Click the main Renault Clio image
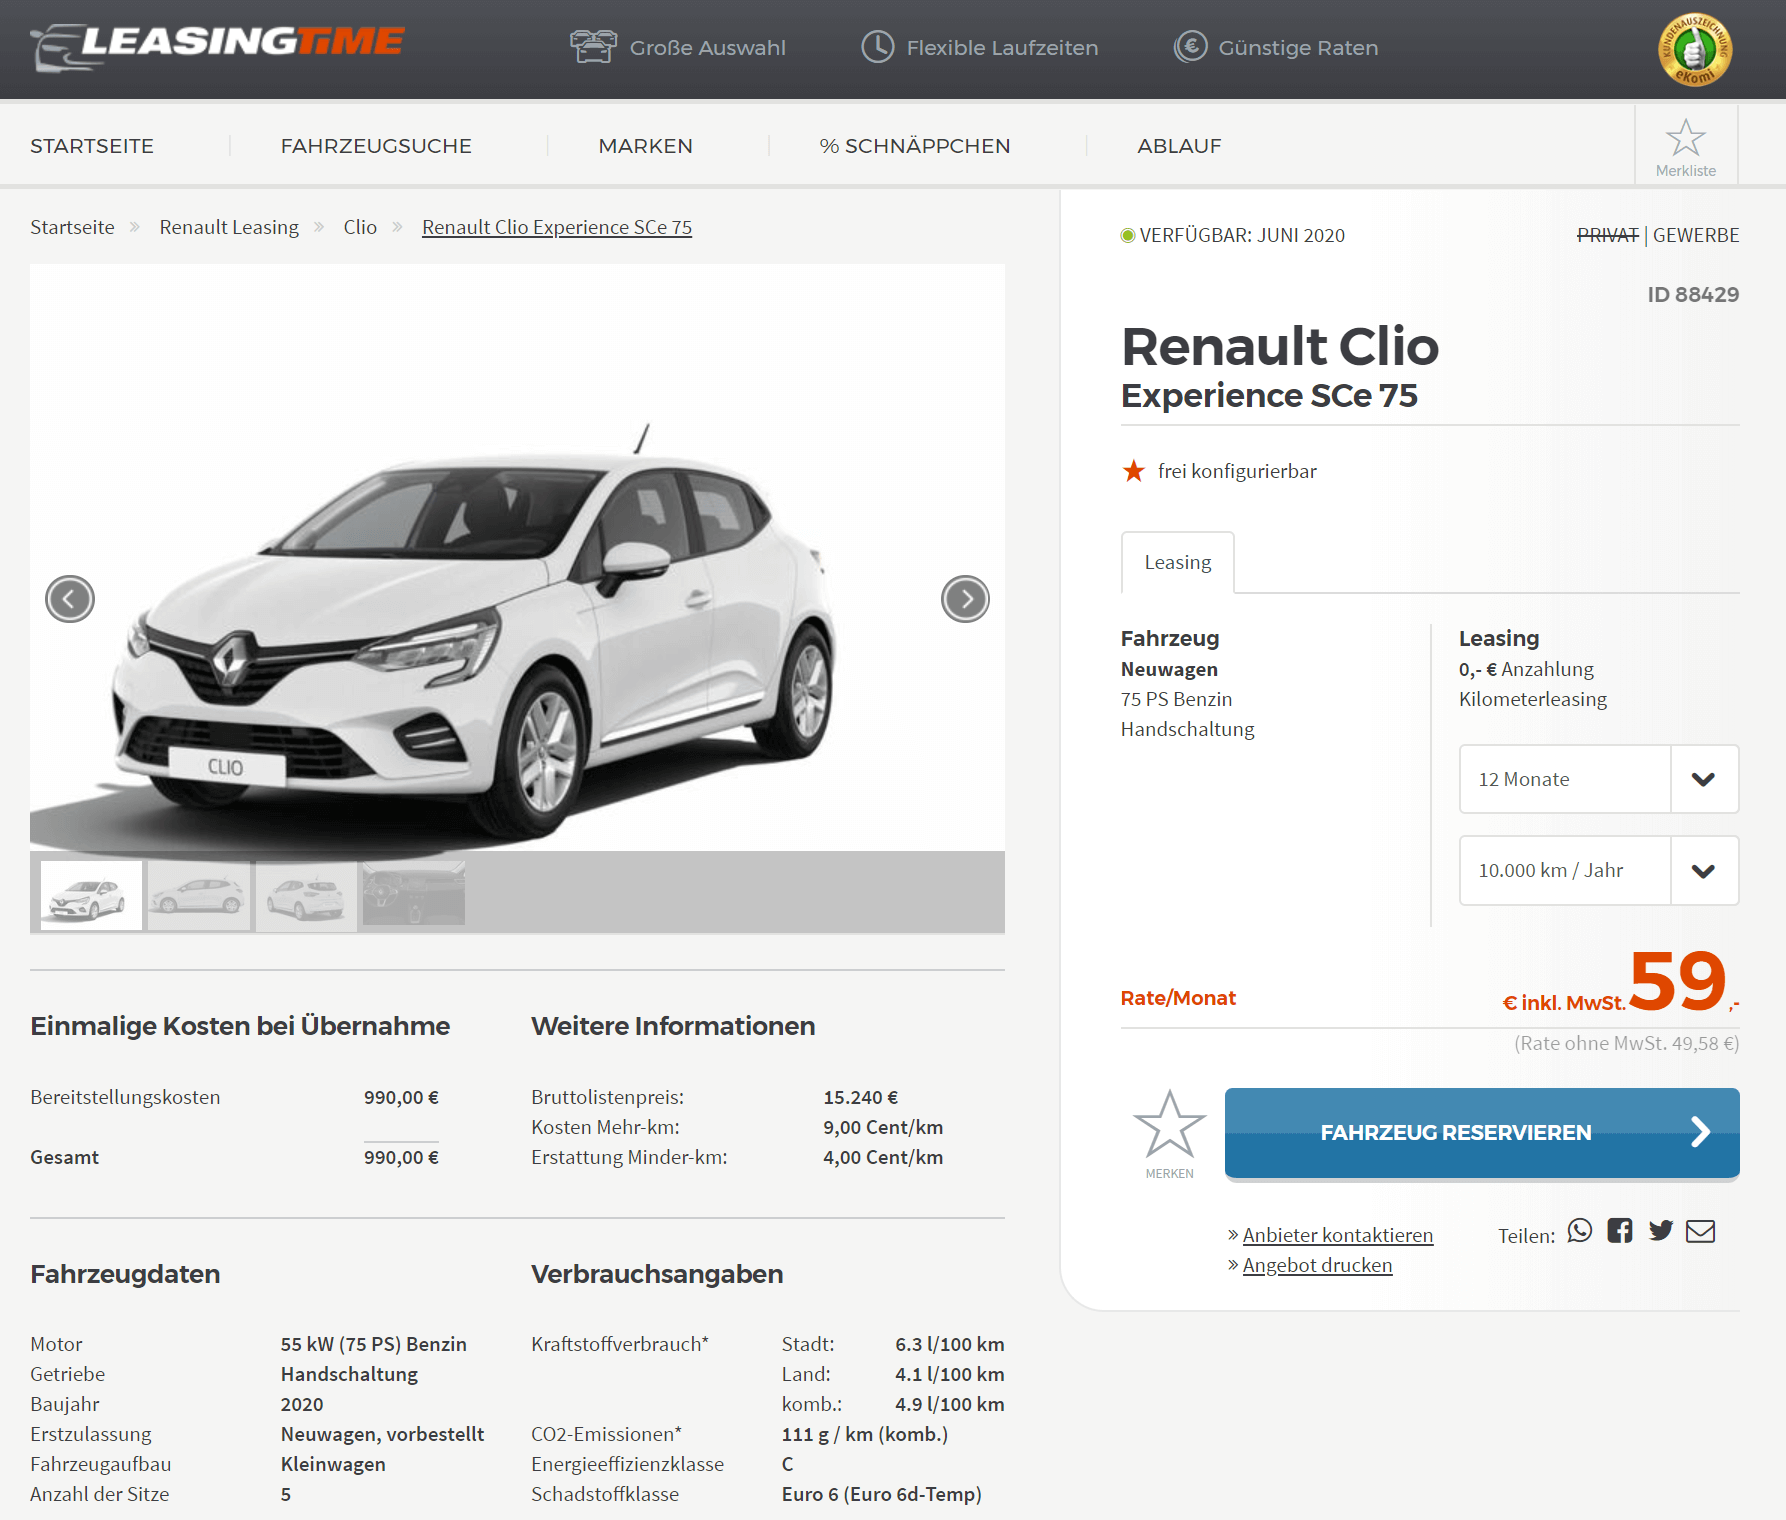Viewport: 1786px width, 1520px height. click(517, 558)
